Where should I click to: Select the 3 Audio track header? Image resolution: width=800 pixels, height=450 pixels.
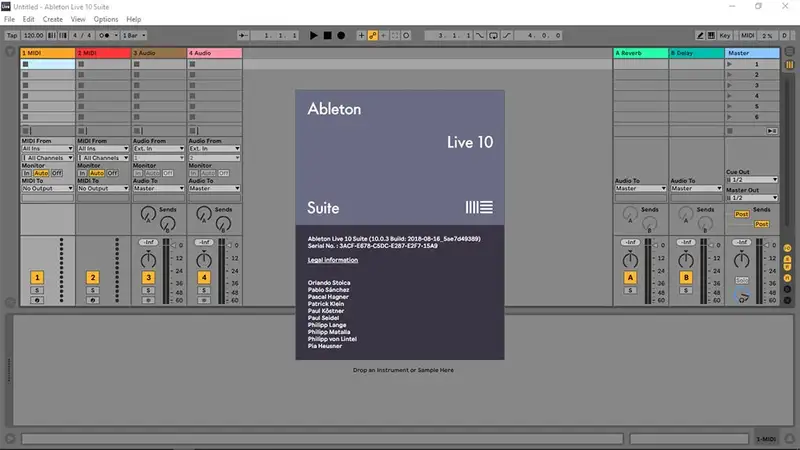(x=159, y=53)
